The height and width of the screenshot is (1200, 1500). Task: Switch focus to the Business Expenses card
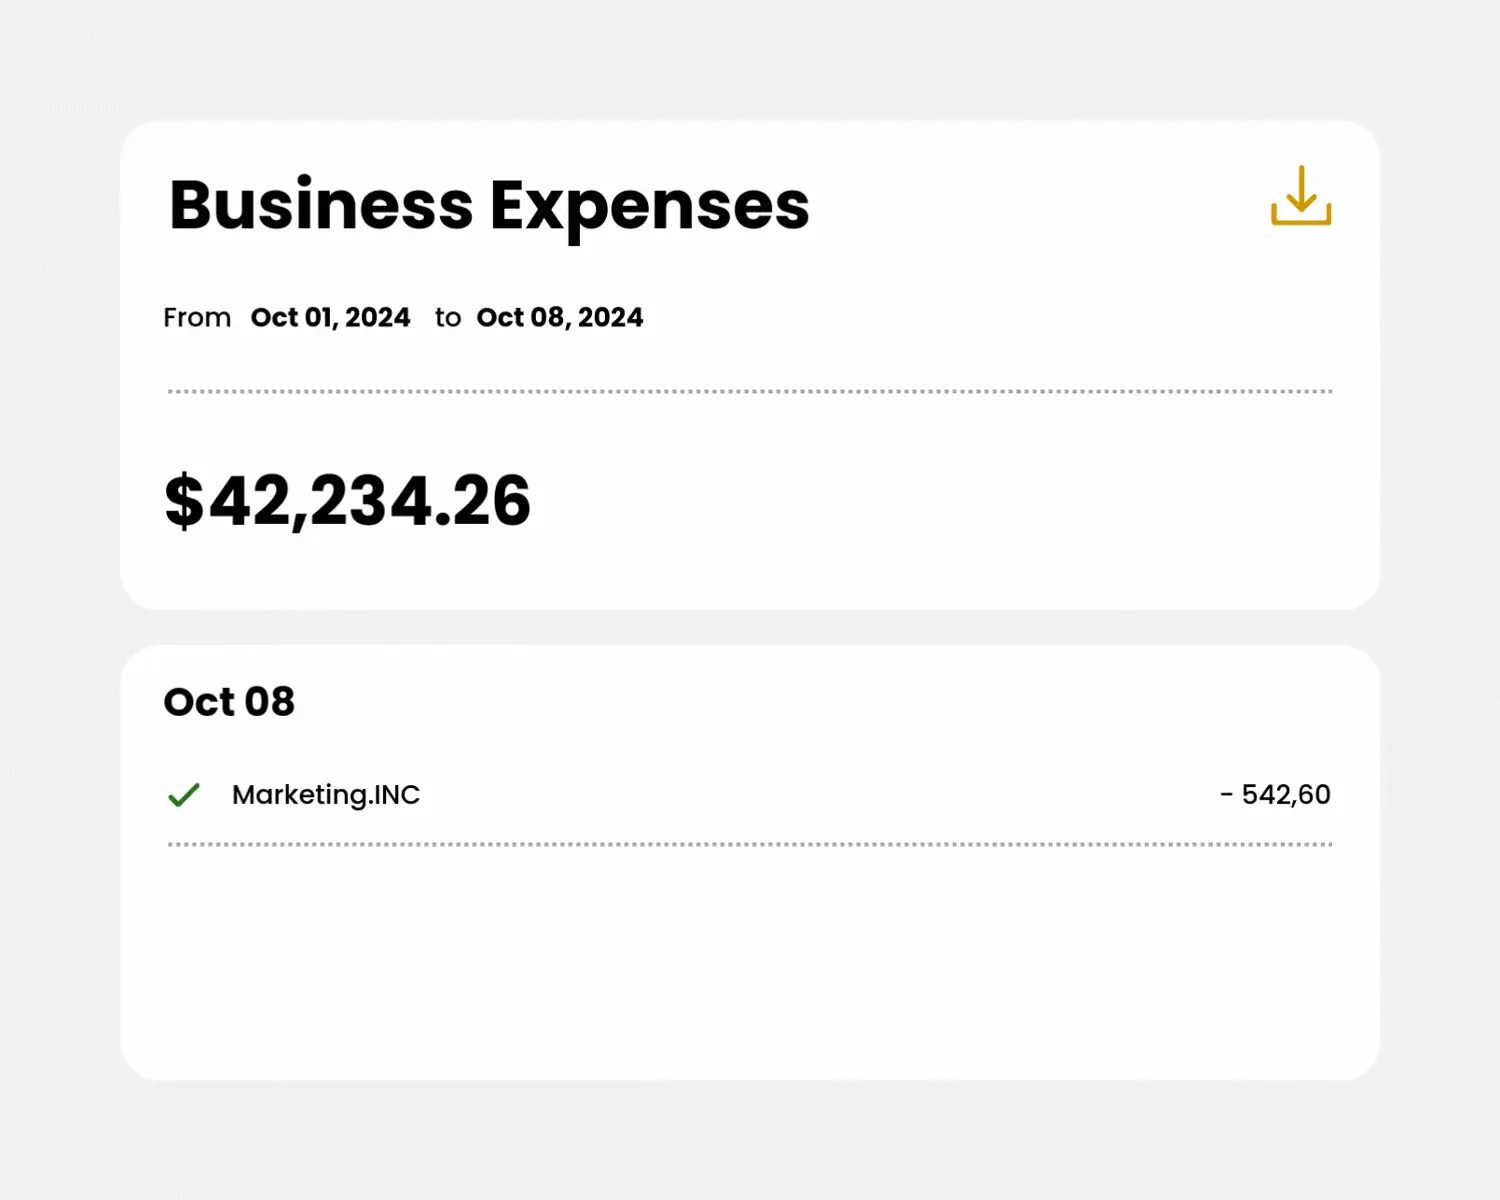coord(750,365)
